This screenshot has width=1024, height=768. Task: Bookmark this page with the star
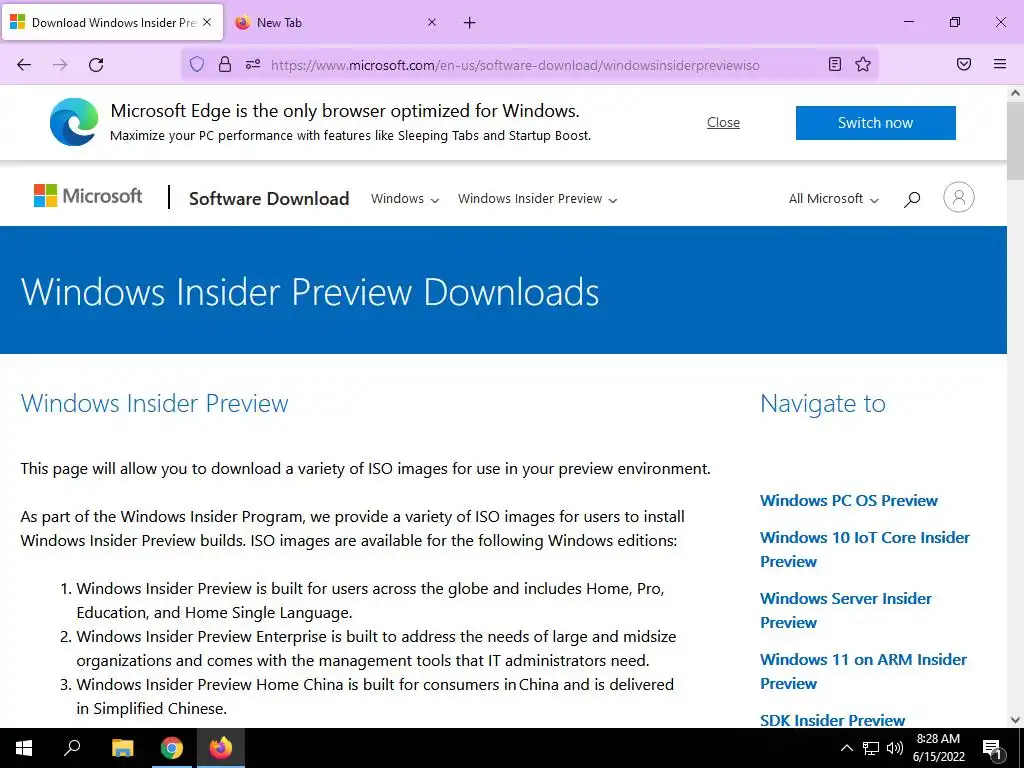(863, 64)
